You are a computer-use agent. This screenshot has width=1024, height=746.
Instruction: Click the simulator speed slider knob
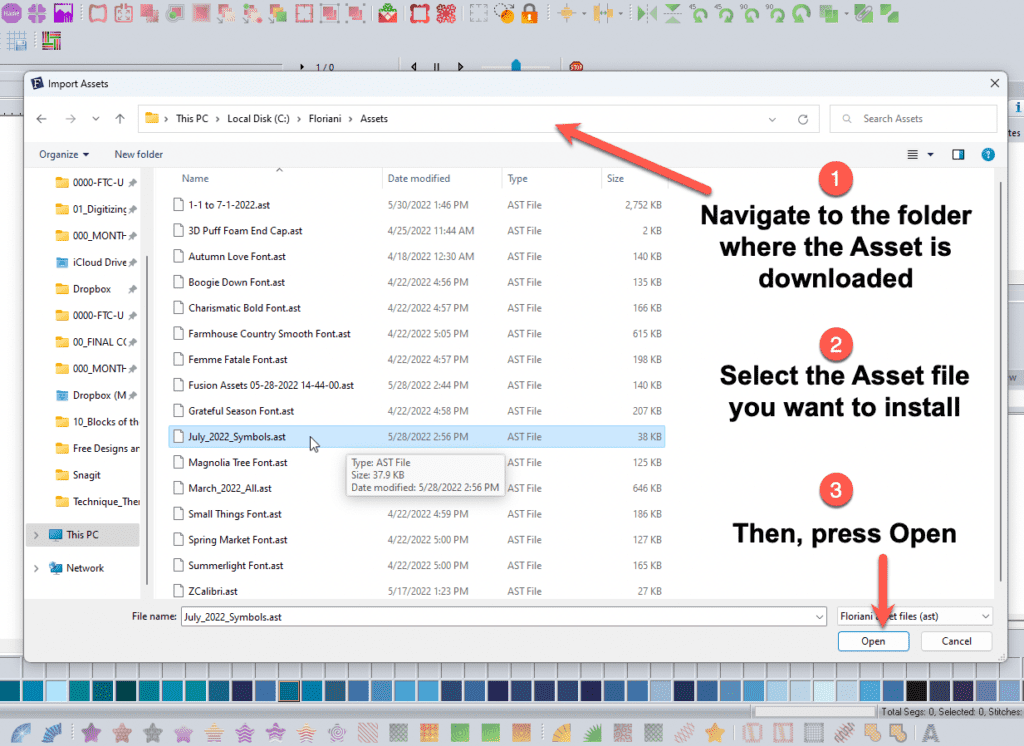pyautogui.click(x=516, y=65)
